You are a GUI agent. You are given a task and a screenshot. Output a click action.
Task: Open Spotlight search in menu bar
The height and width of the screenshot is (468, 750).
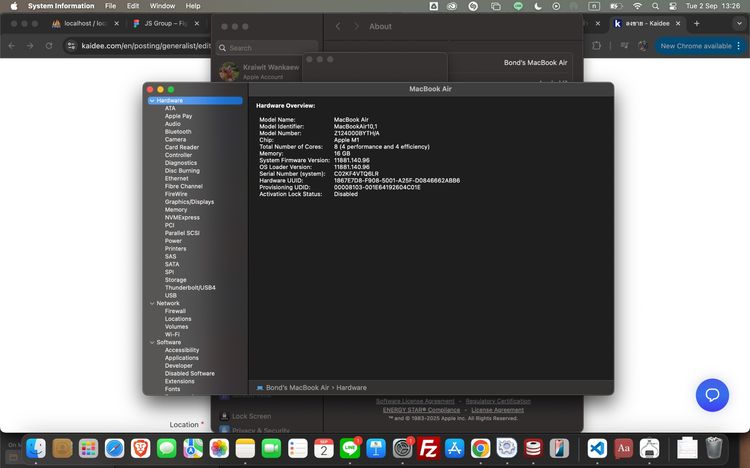655,6
